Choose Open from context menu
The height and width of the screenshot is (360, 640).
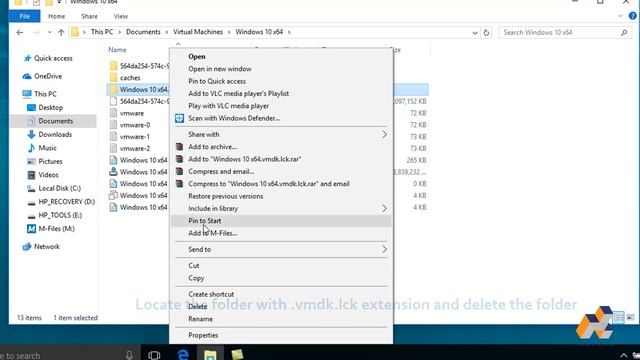point(281,57)
